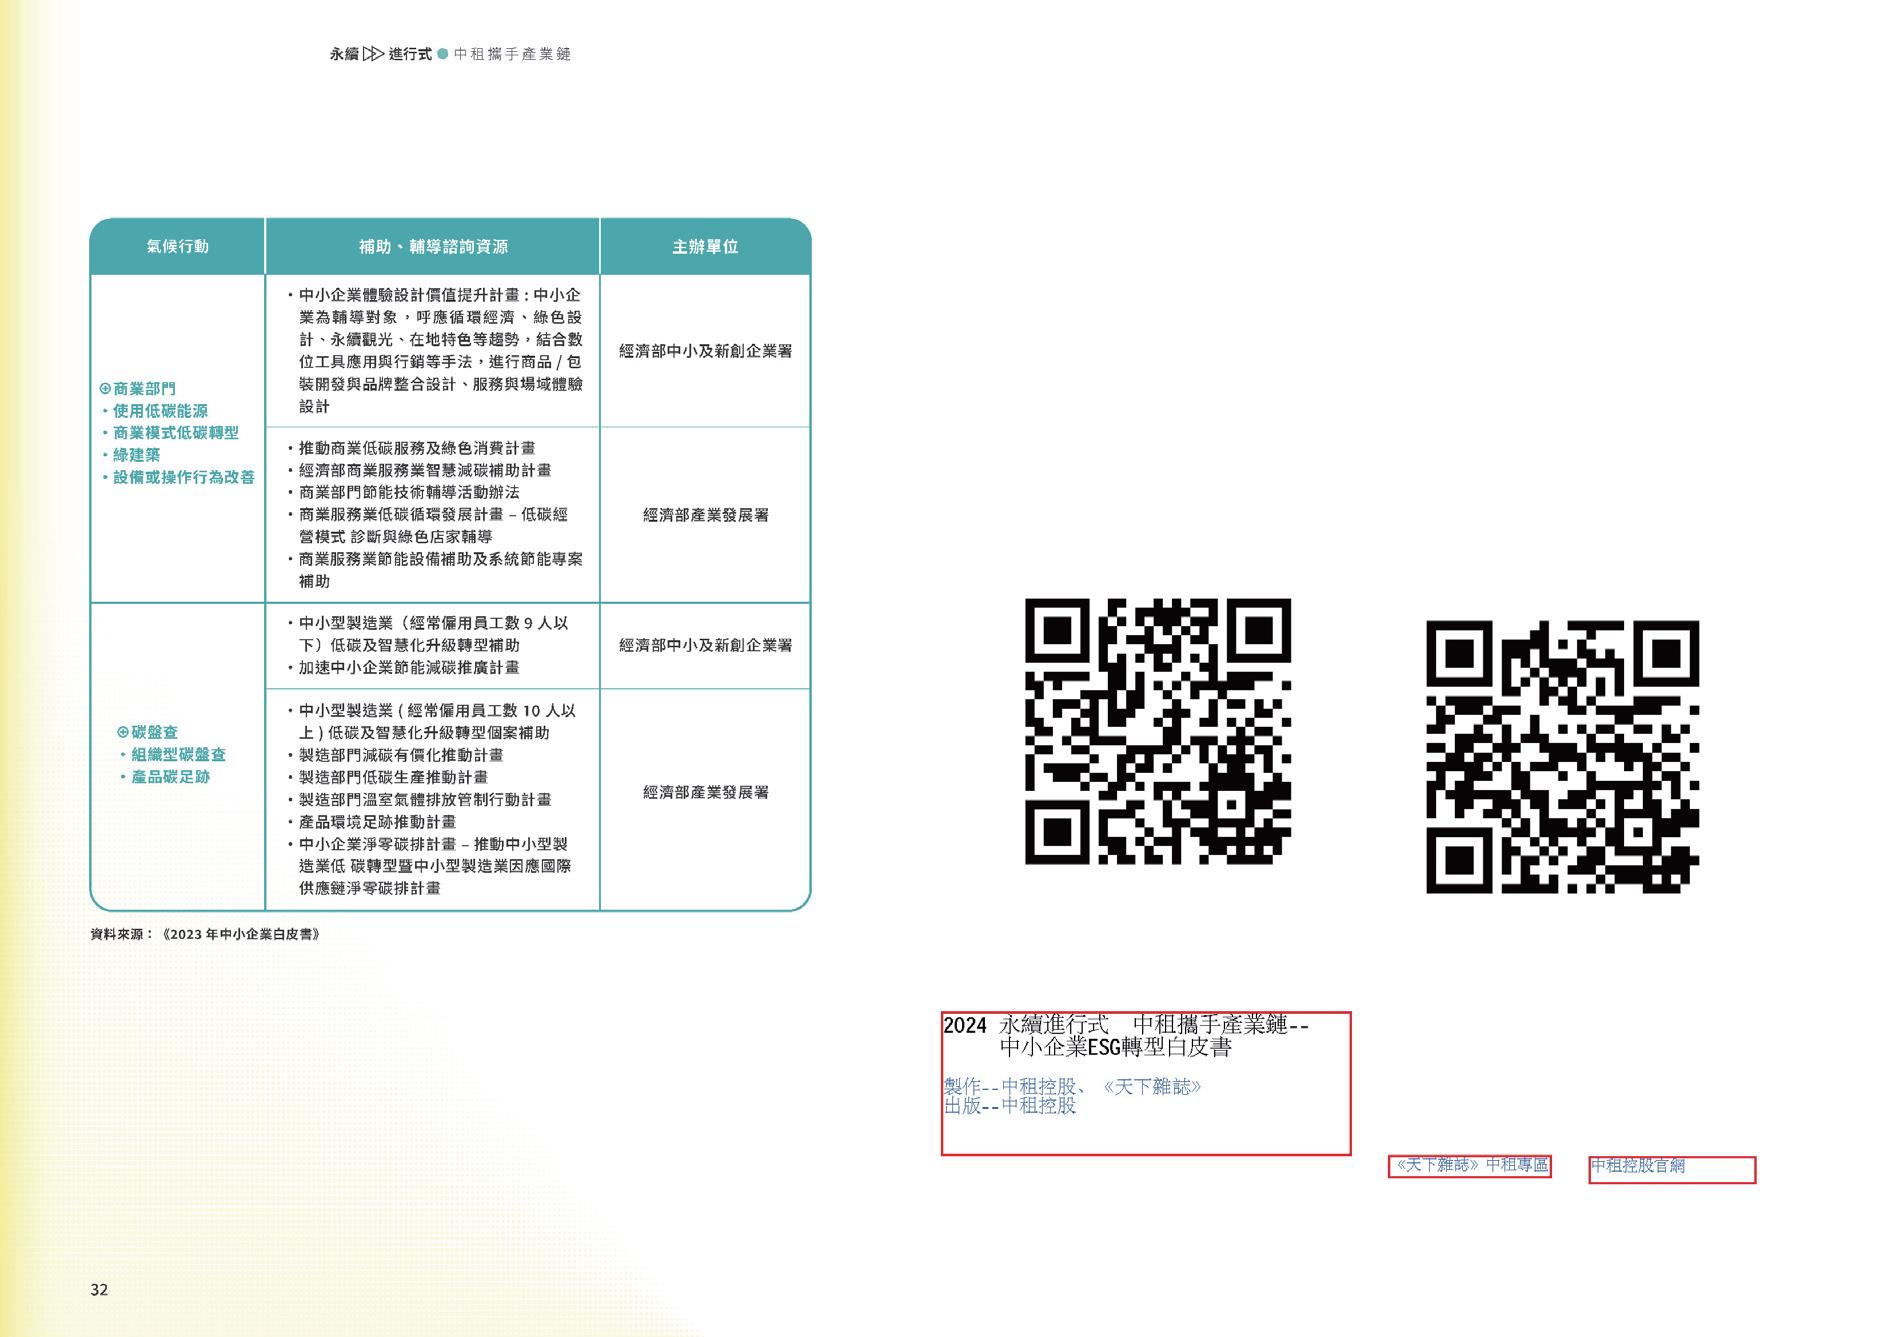Click 經濟部產業發展署 beside the 商業低碳服務 row
Viewport: 1891px width, 1337px height.
(x=706, y=515)
